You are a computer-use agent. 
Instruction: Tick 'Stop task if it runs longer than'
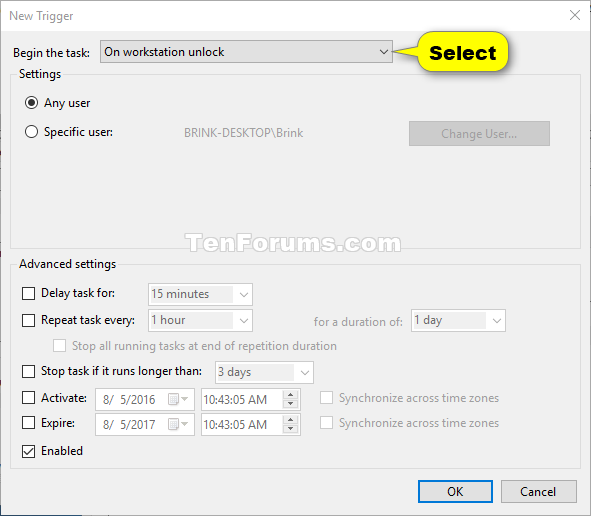click(28, 371)
